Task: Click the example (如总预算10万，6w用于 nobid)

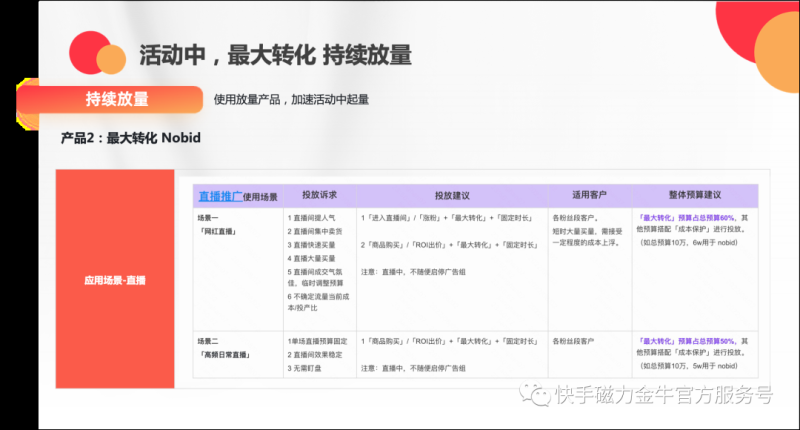Action: [689, 243]
